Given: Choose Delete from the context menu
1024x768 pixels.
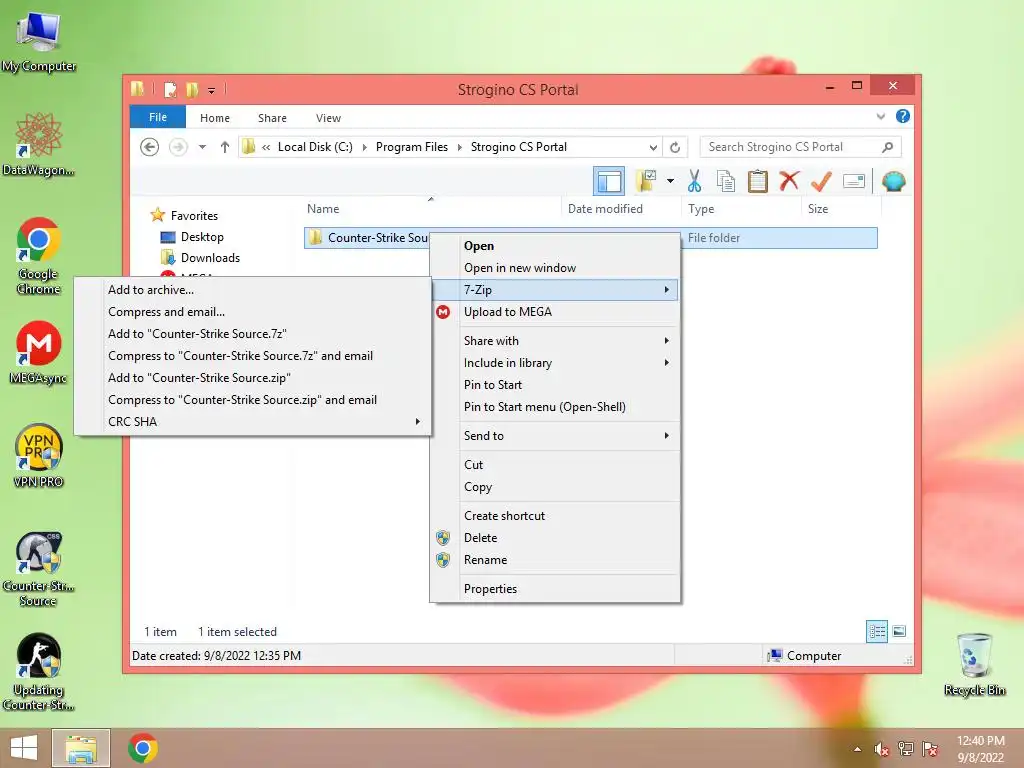Looking at the screenshot, I should 554,537.
